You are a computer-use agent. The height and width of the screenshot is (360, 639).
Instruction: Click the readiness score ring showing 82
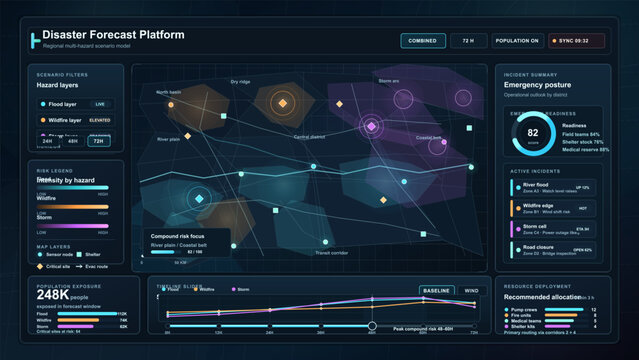[x=533, y=133]
